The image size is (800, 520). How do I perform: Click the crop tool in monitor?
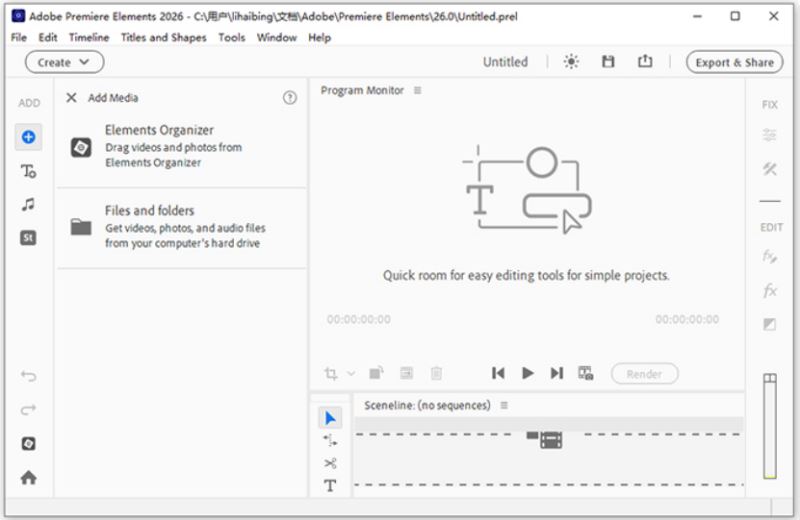tap(331, 374)
